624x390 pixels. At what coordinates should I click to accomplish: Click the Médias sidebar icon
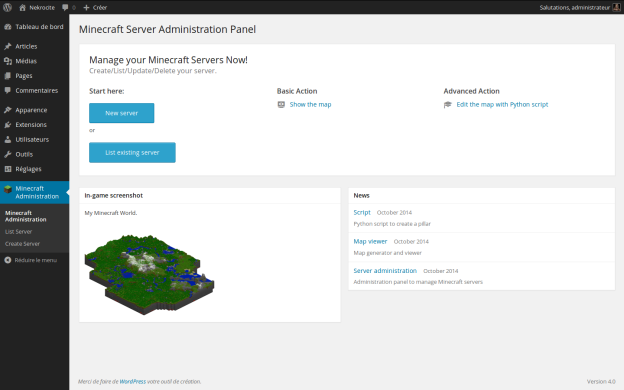[x=8, y=61]
